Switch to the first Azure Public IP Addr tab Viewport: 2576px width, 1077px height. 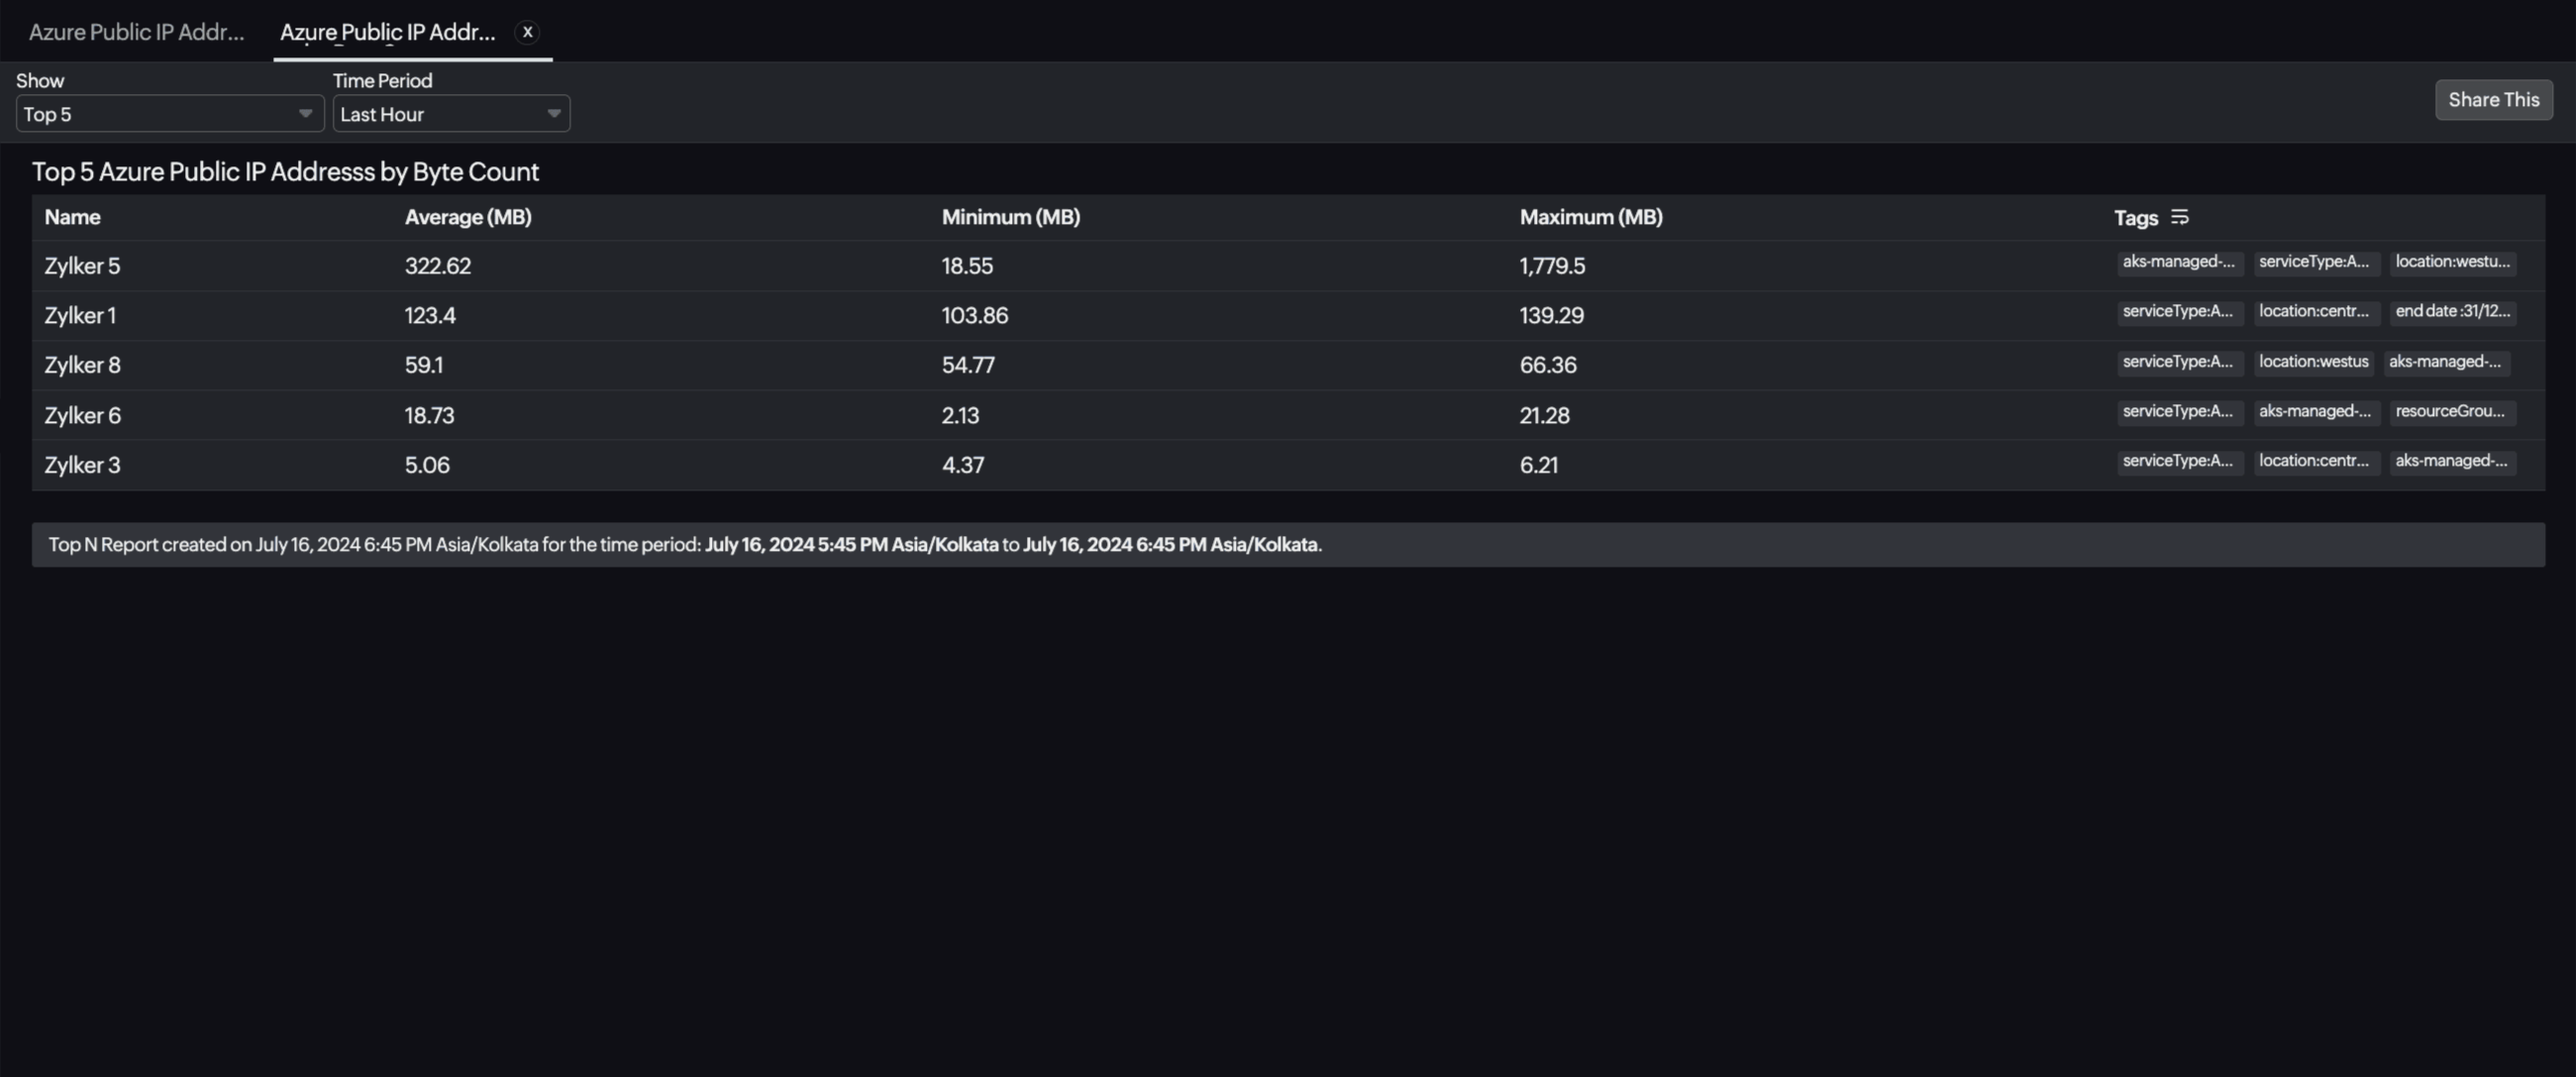point(136,31)
